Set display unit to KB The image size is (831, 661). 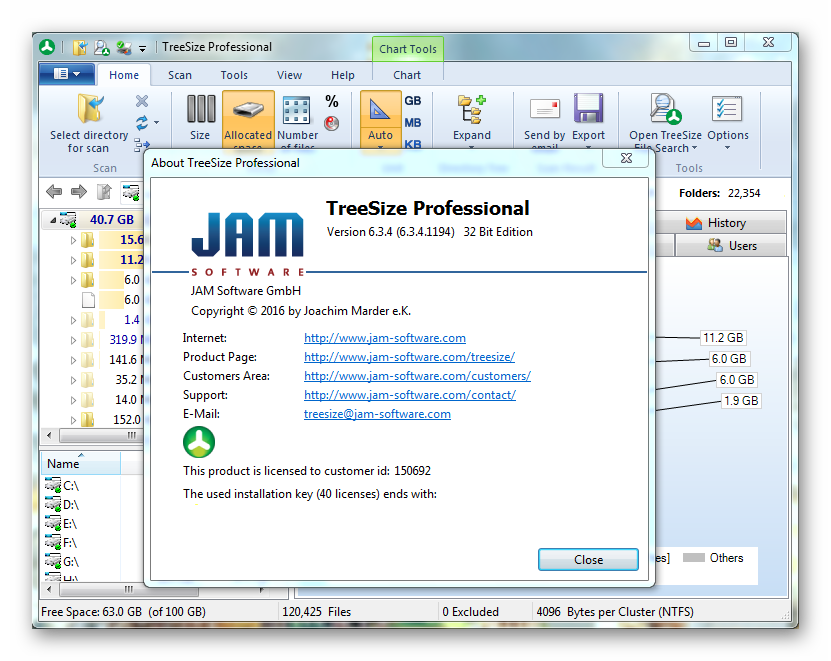[x=412, y=144]
